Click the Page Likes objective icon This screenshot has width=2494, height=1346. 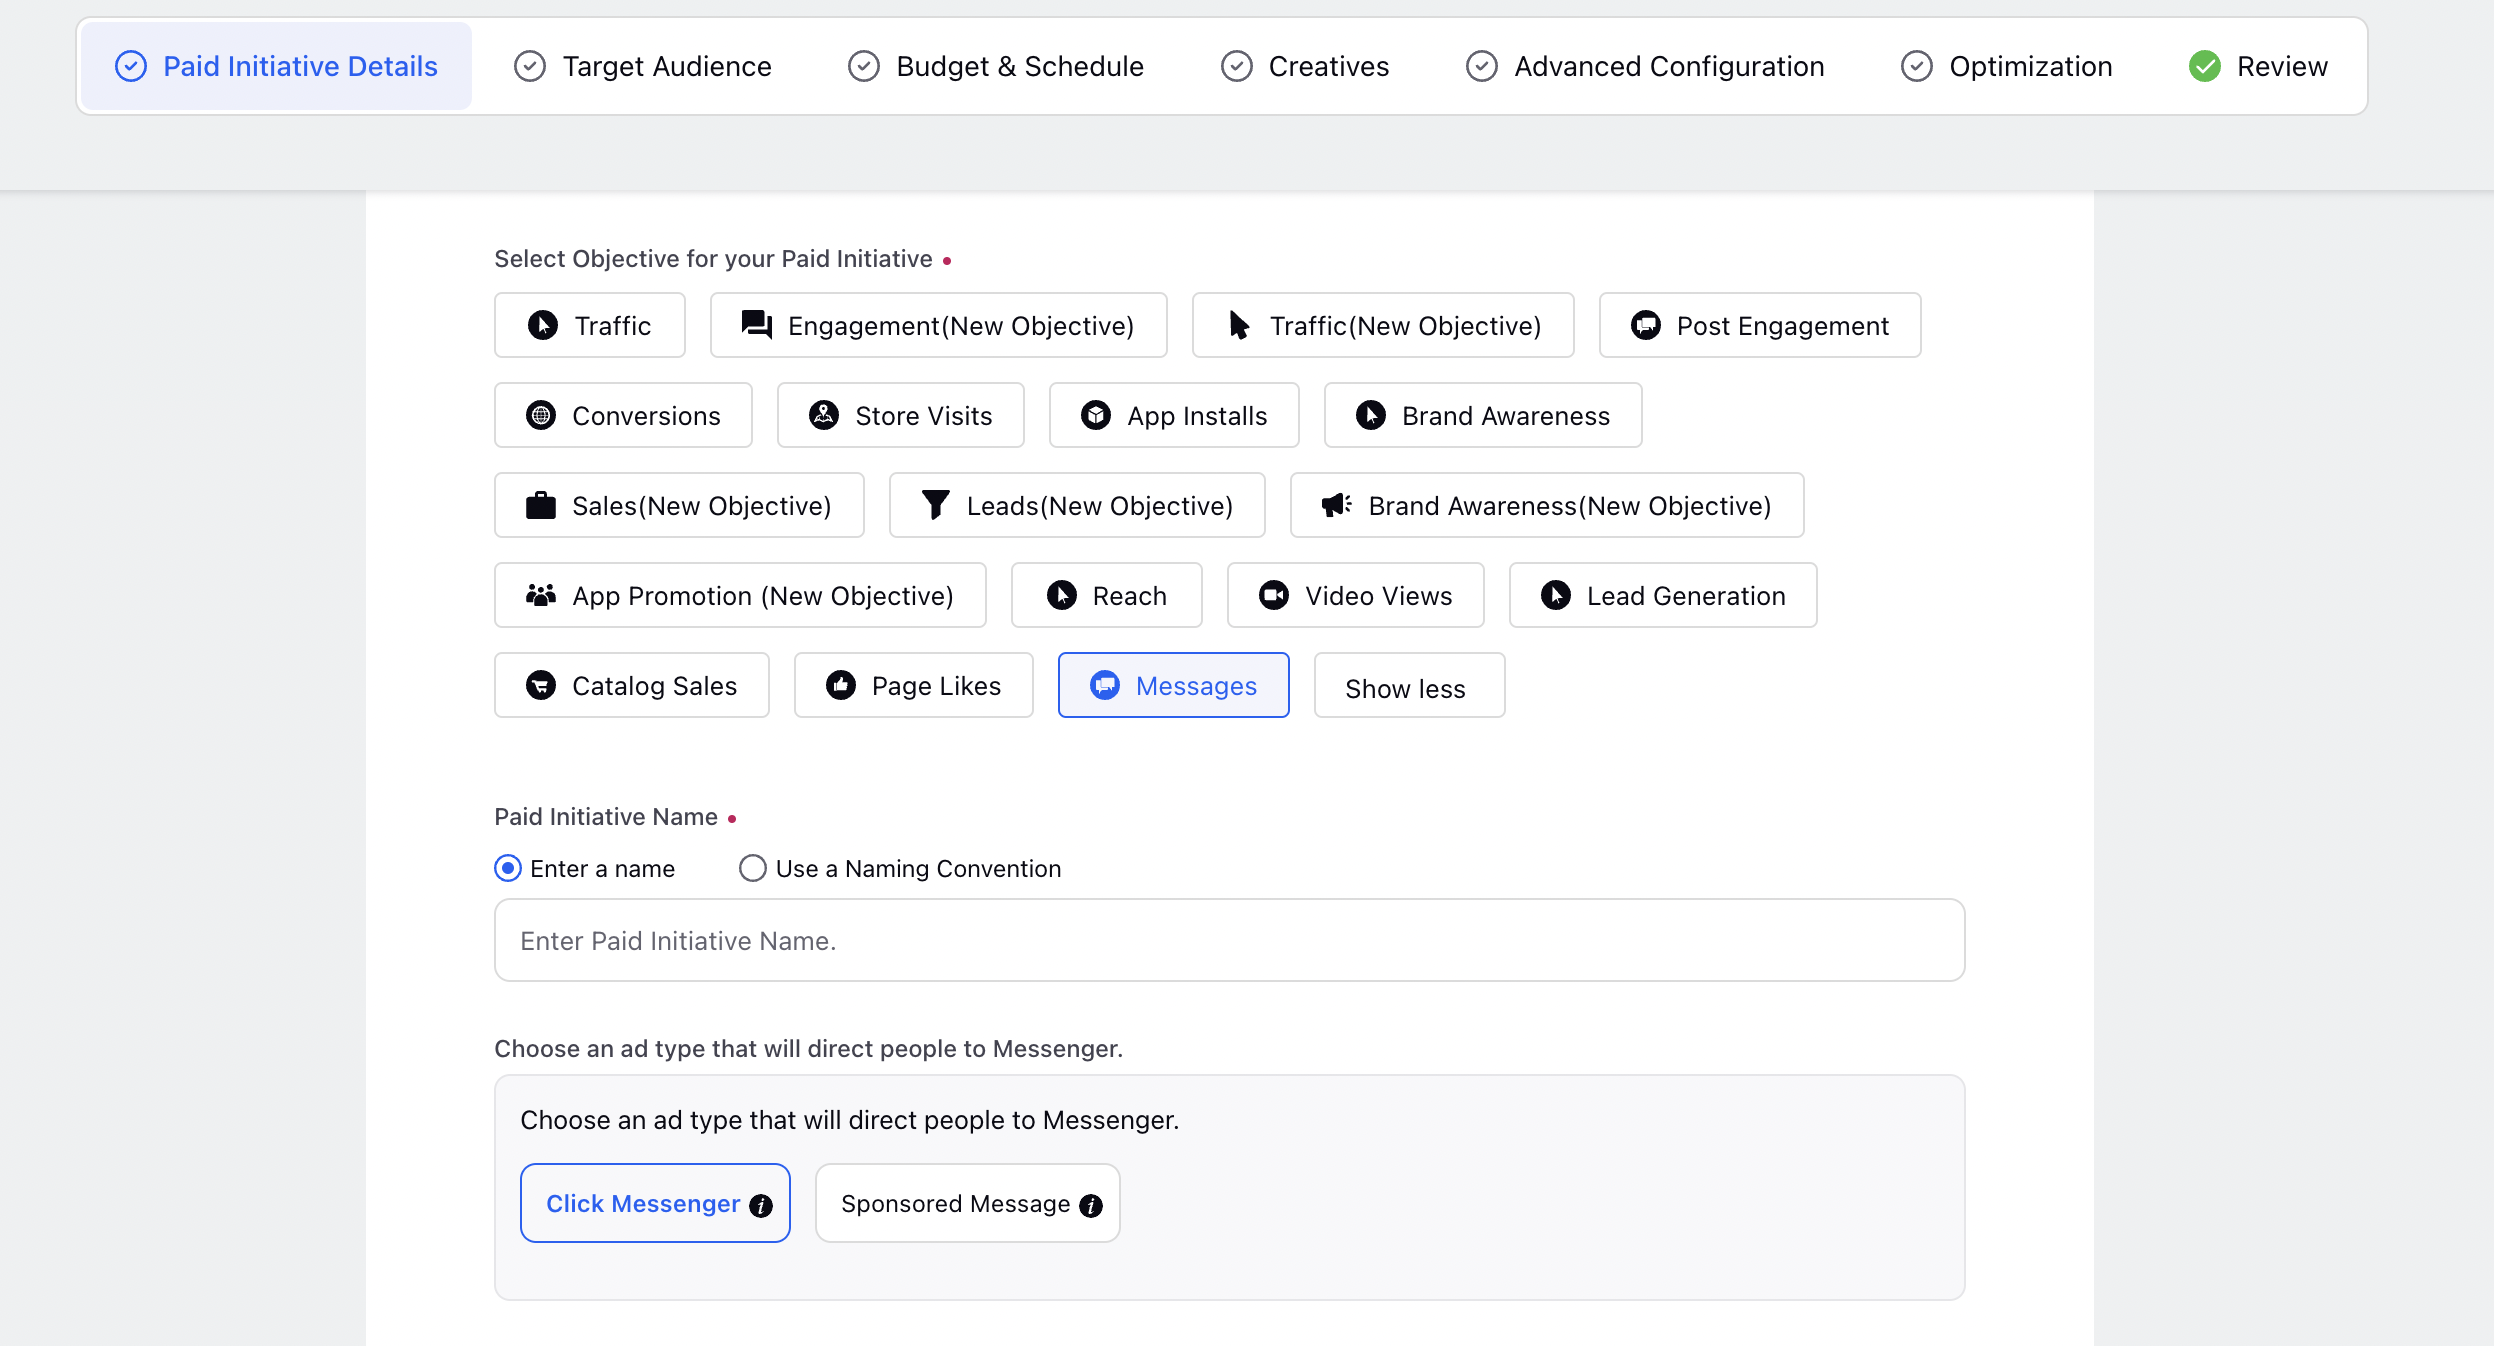pos(839,685)
